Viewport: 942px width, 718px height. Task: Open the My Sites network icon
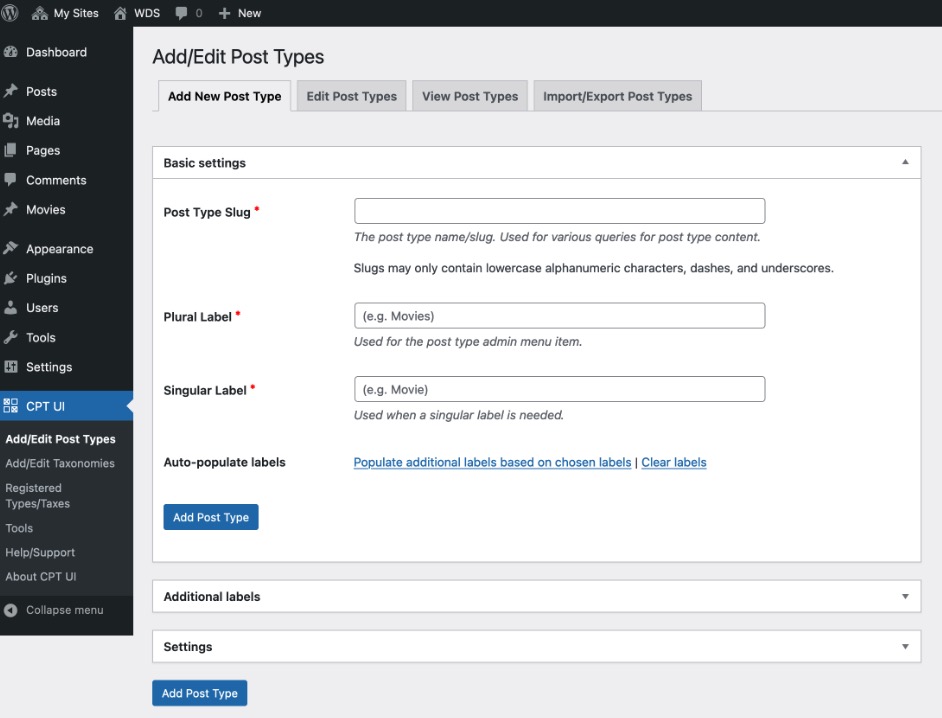pos(40,13)
